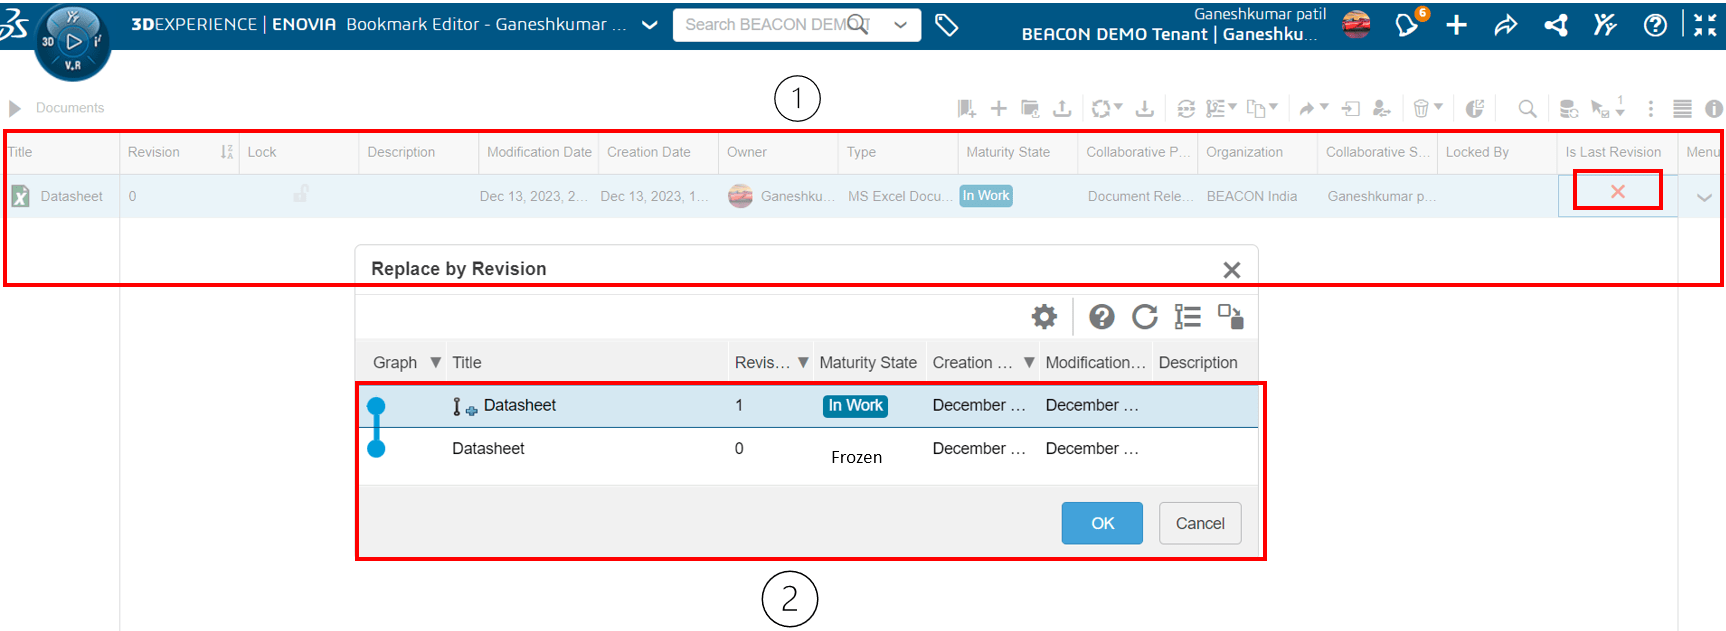Click the Revision column sort icon
1726x631 pixels.
click(x=227, y=152)
